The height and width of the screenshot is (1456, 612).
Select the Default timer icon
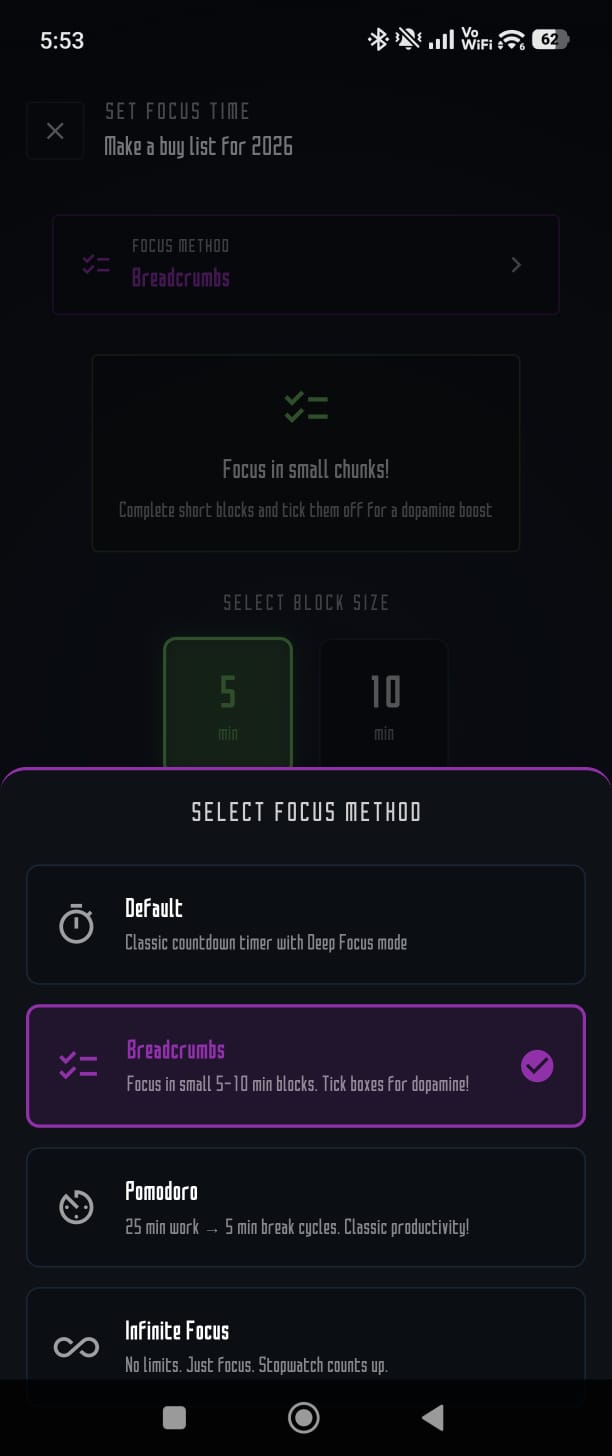[x=77, y=924]
